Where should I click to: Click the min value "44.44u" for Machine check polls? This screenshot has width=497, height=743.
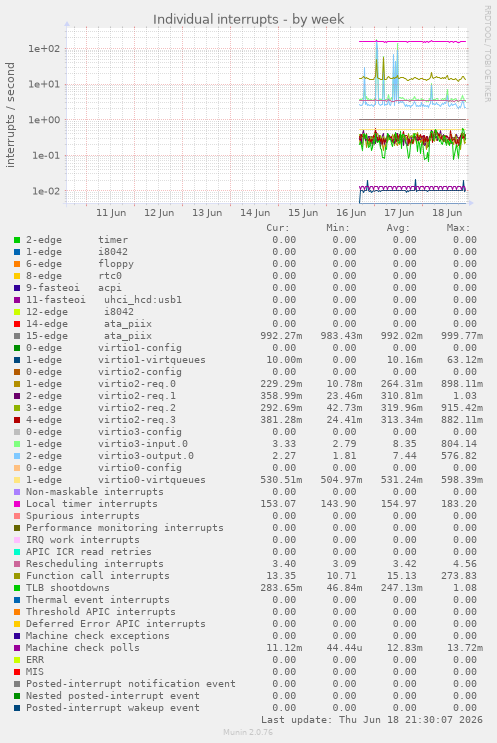coord(344,648)
